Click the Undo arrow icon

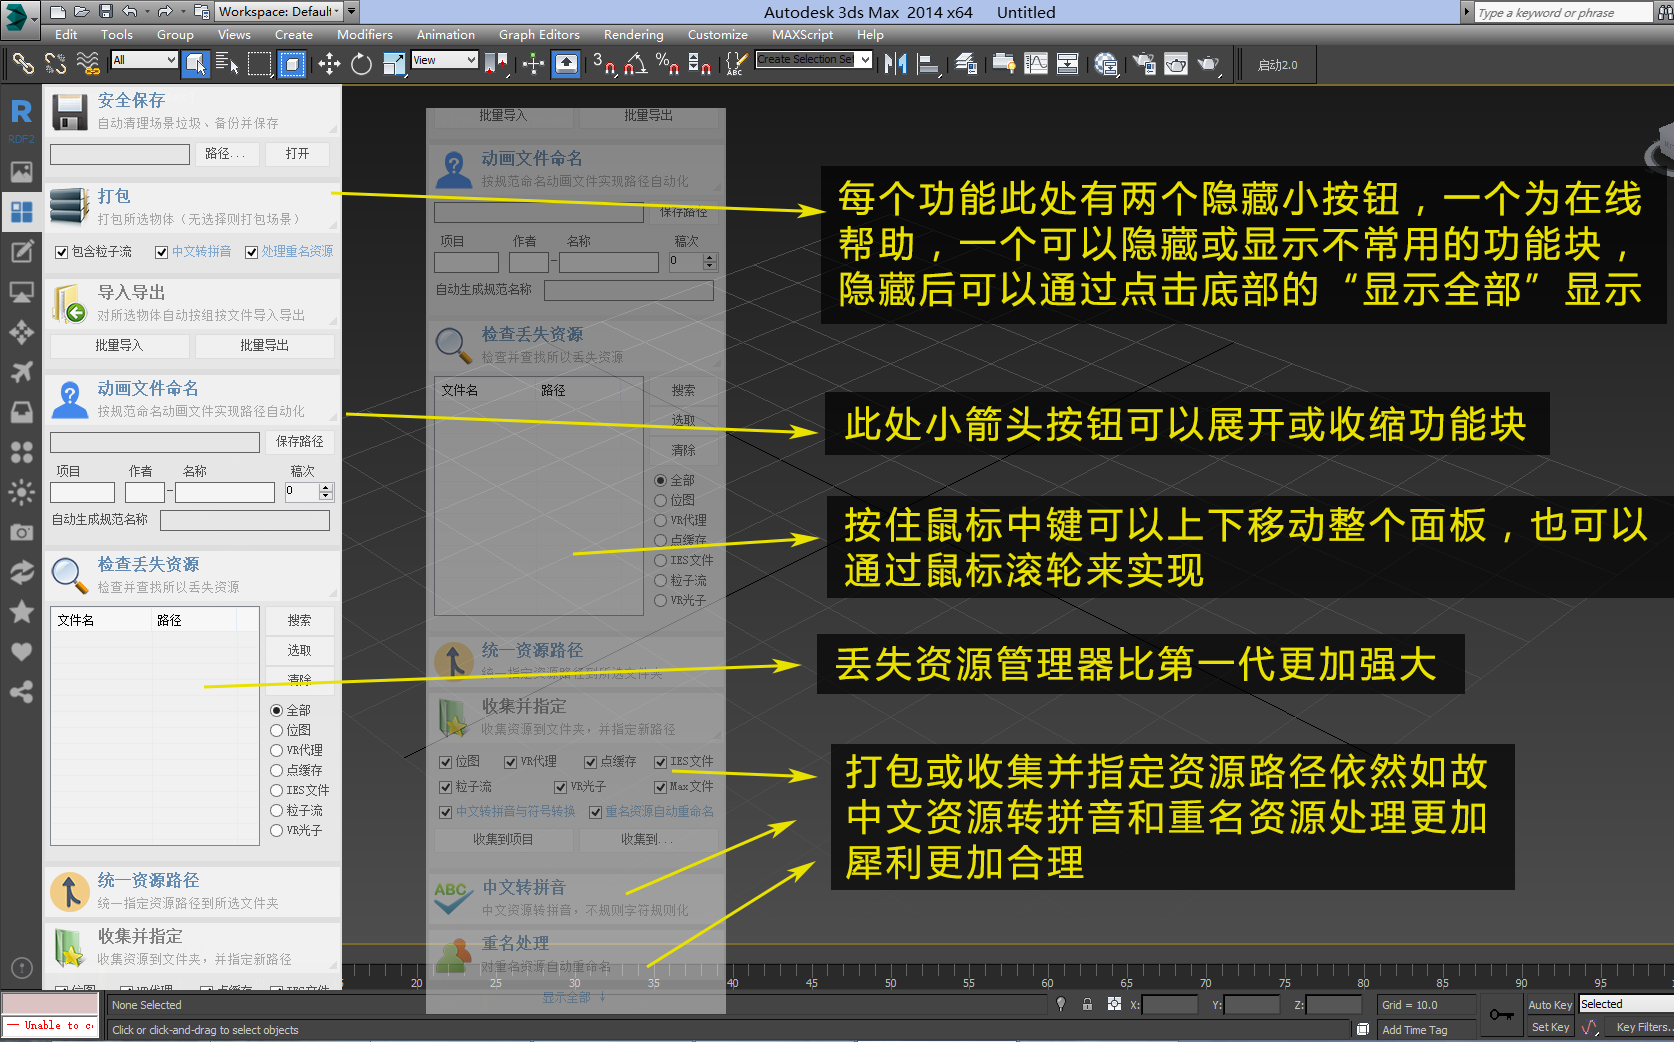click(130, 12)
